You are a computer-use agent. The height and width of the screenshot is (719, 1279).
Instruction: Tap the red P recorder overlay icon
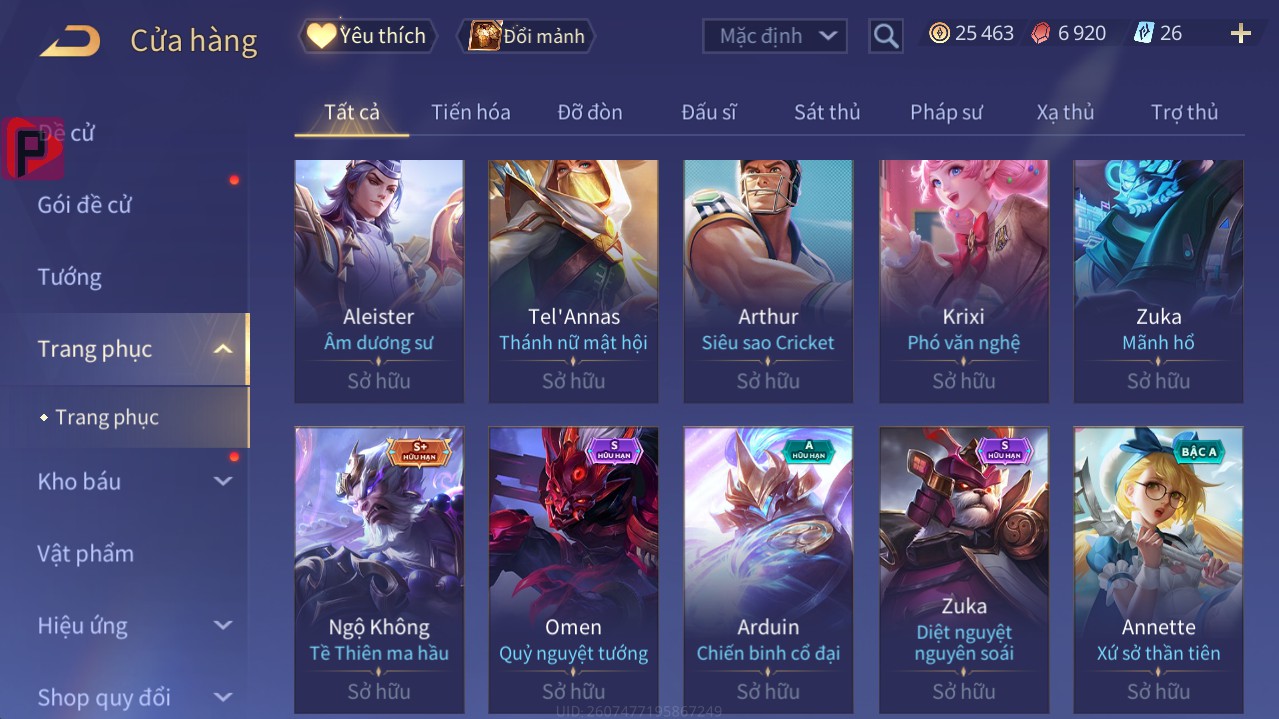tap(33, 149)
